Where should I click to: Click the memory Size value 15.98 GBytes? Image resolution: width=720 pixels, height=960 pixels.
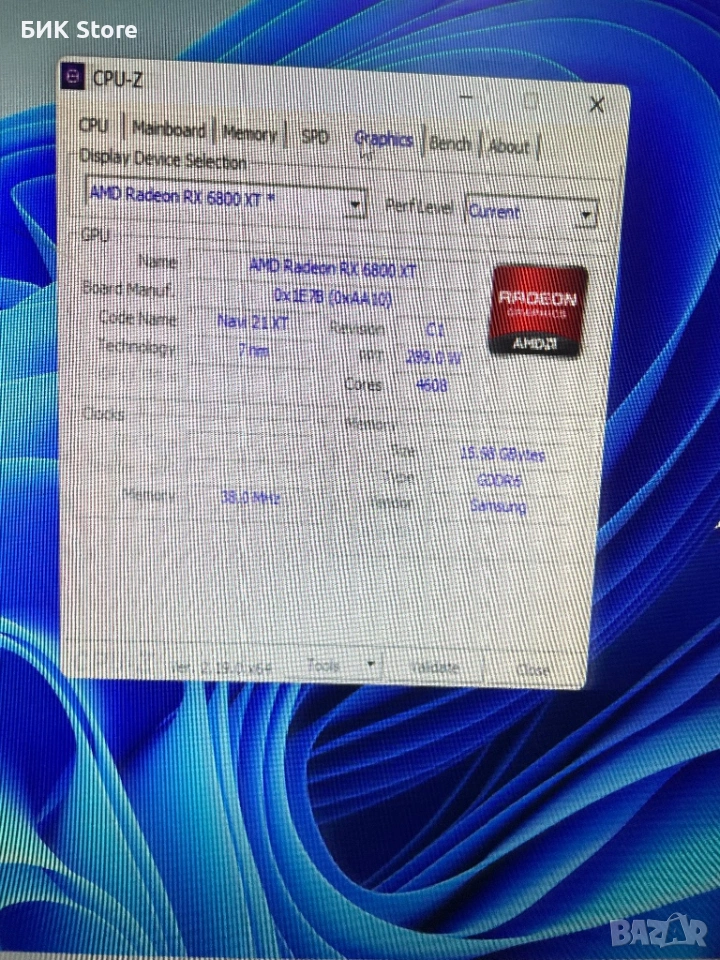click(503, 454)
